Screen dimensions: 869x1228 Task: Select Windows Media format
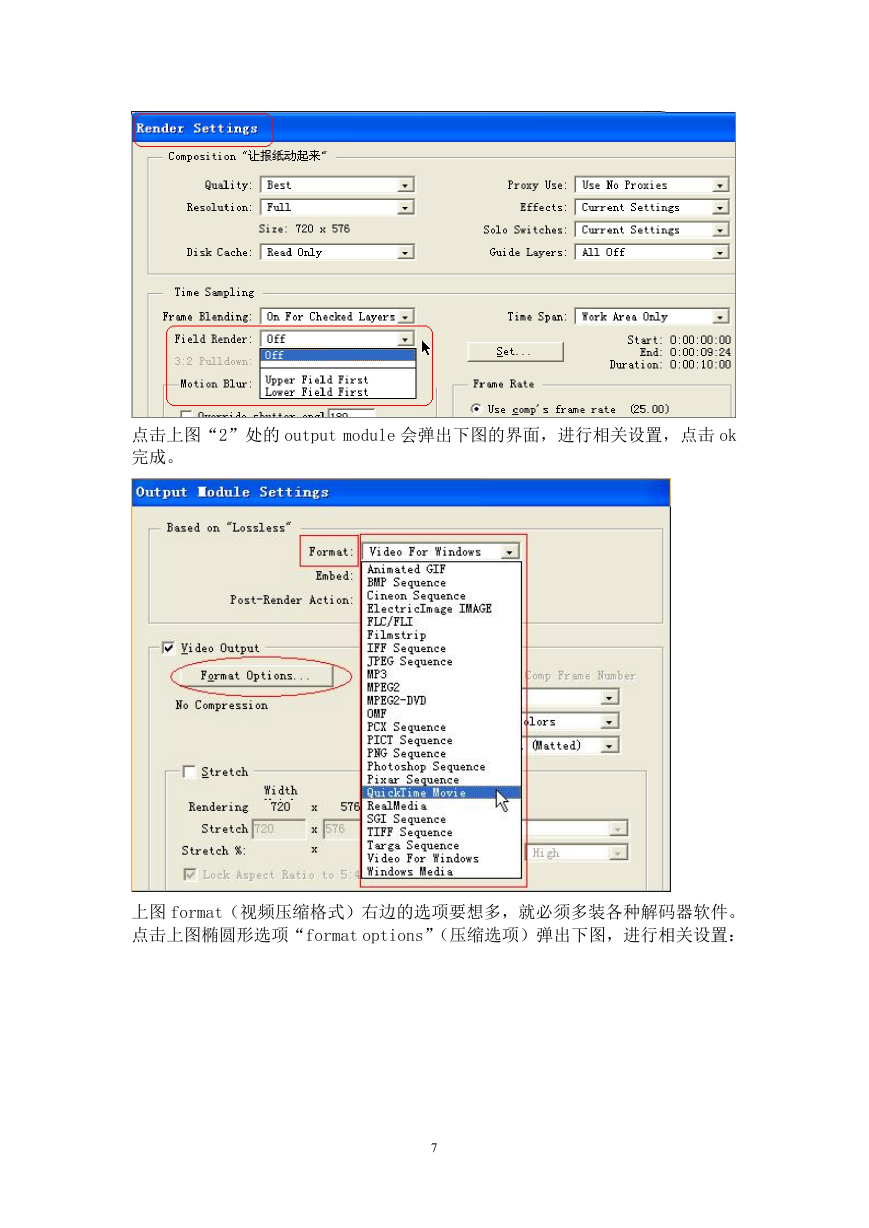click(x=441, y=871)
